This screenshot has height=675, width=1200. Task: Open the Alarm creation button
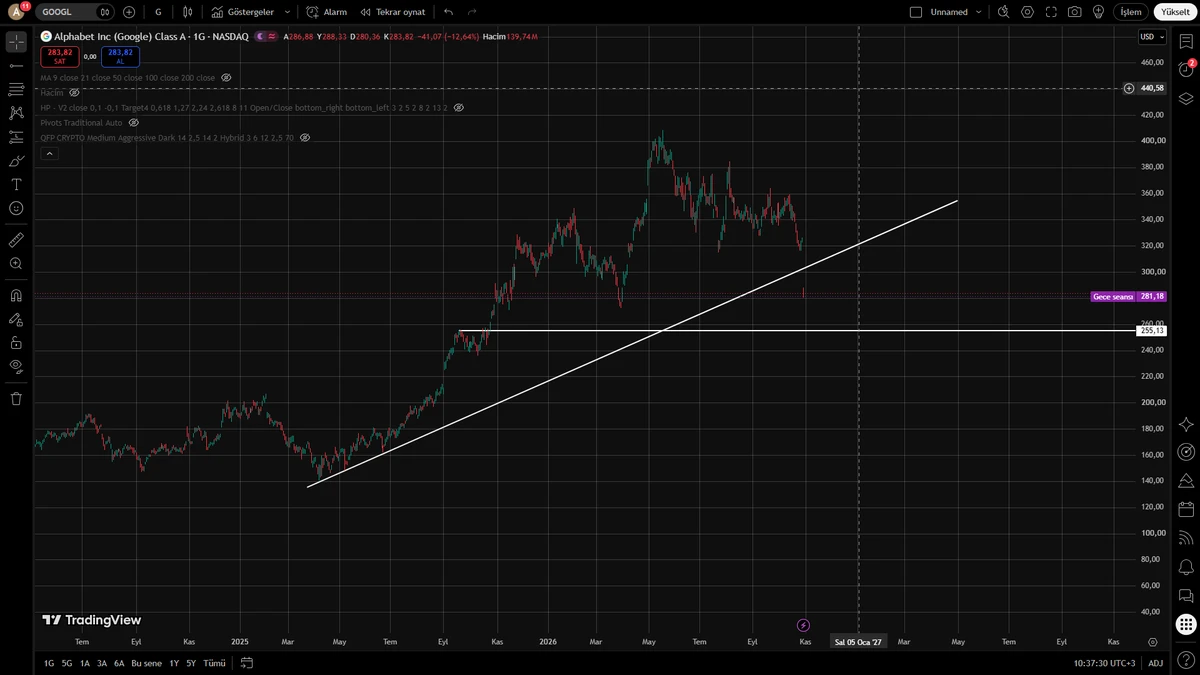tap(327, 12)
